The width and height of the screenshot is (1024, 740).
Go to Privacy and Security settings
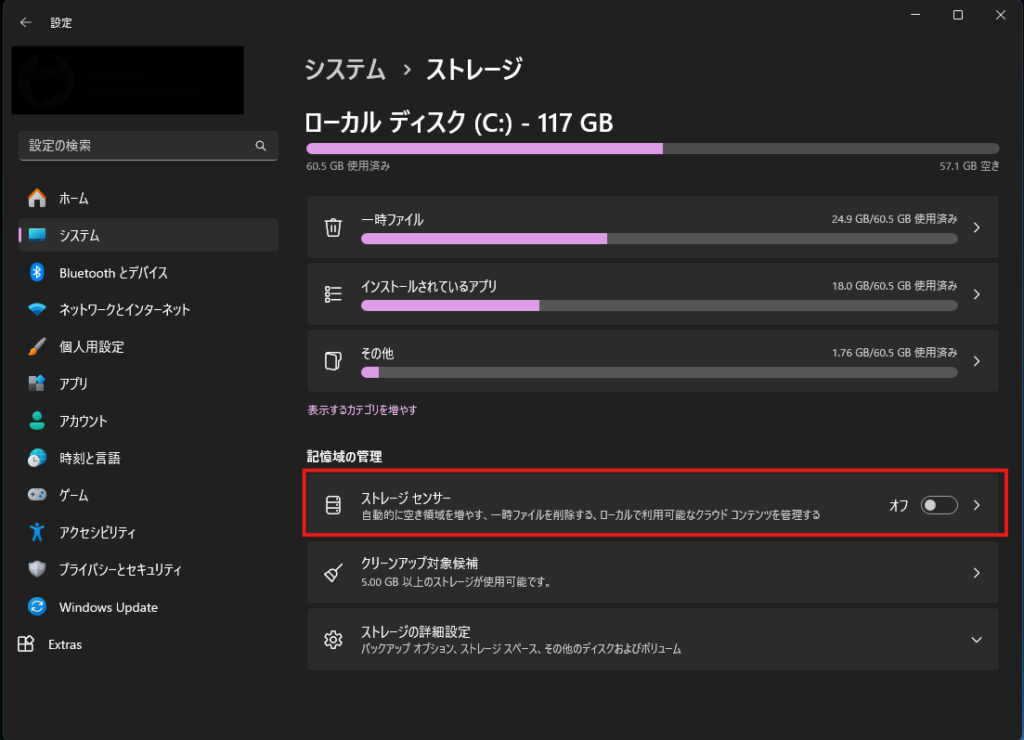(x=120, y=570)
